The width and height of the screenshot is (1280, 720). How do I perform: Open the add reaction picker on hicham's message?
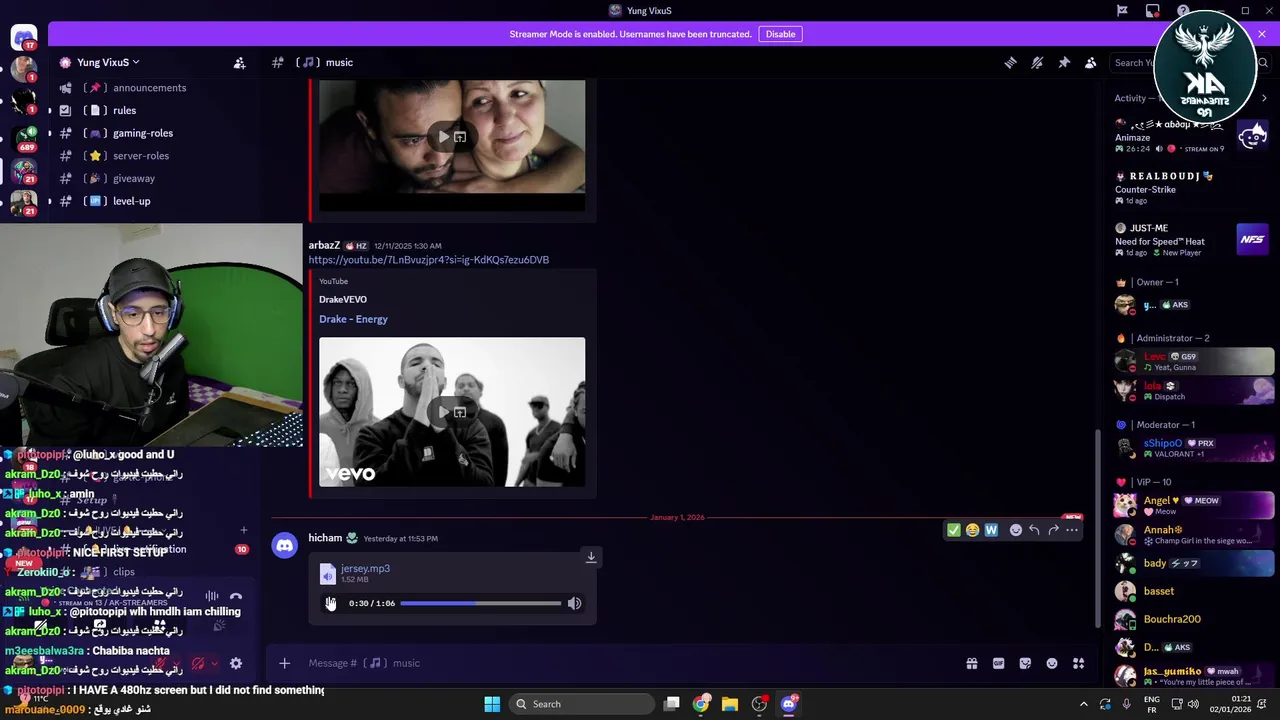pyautogui.click(x=1015, y=530)
